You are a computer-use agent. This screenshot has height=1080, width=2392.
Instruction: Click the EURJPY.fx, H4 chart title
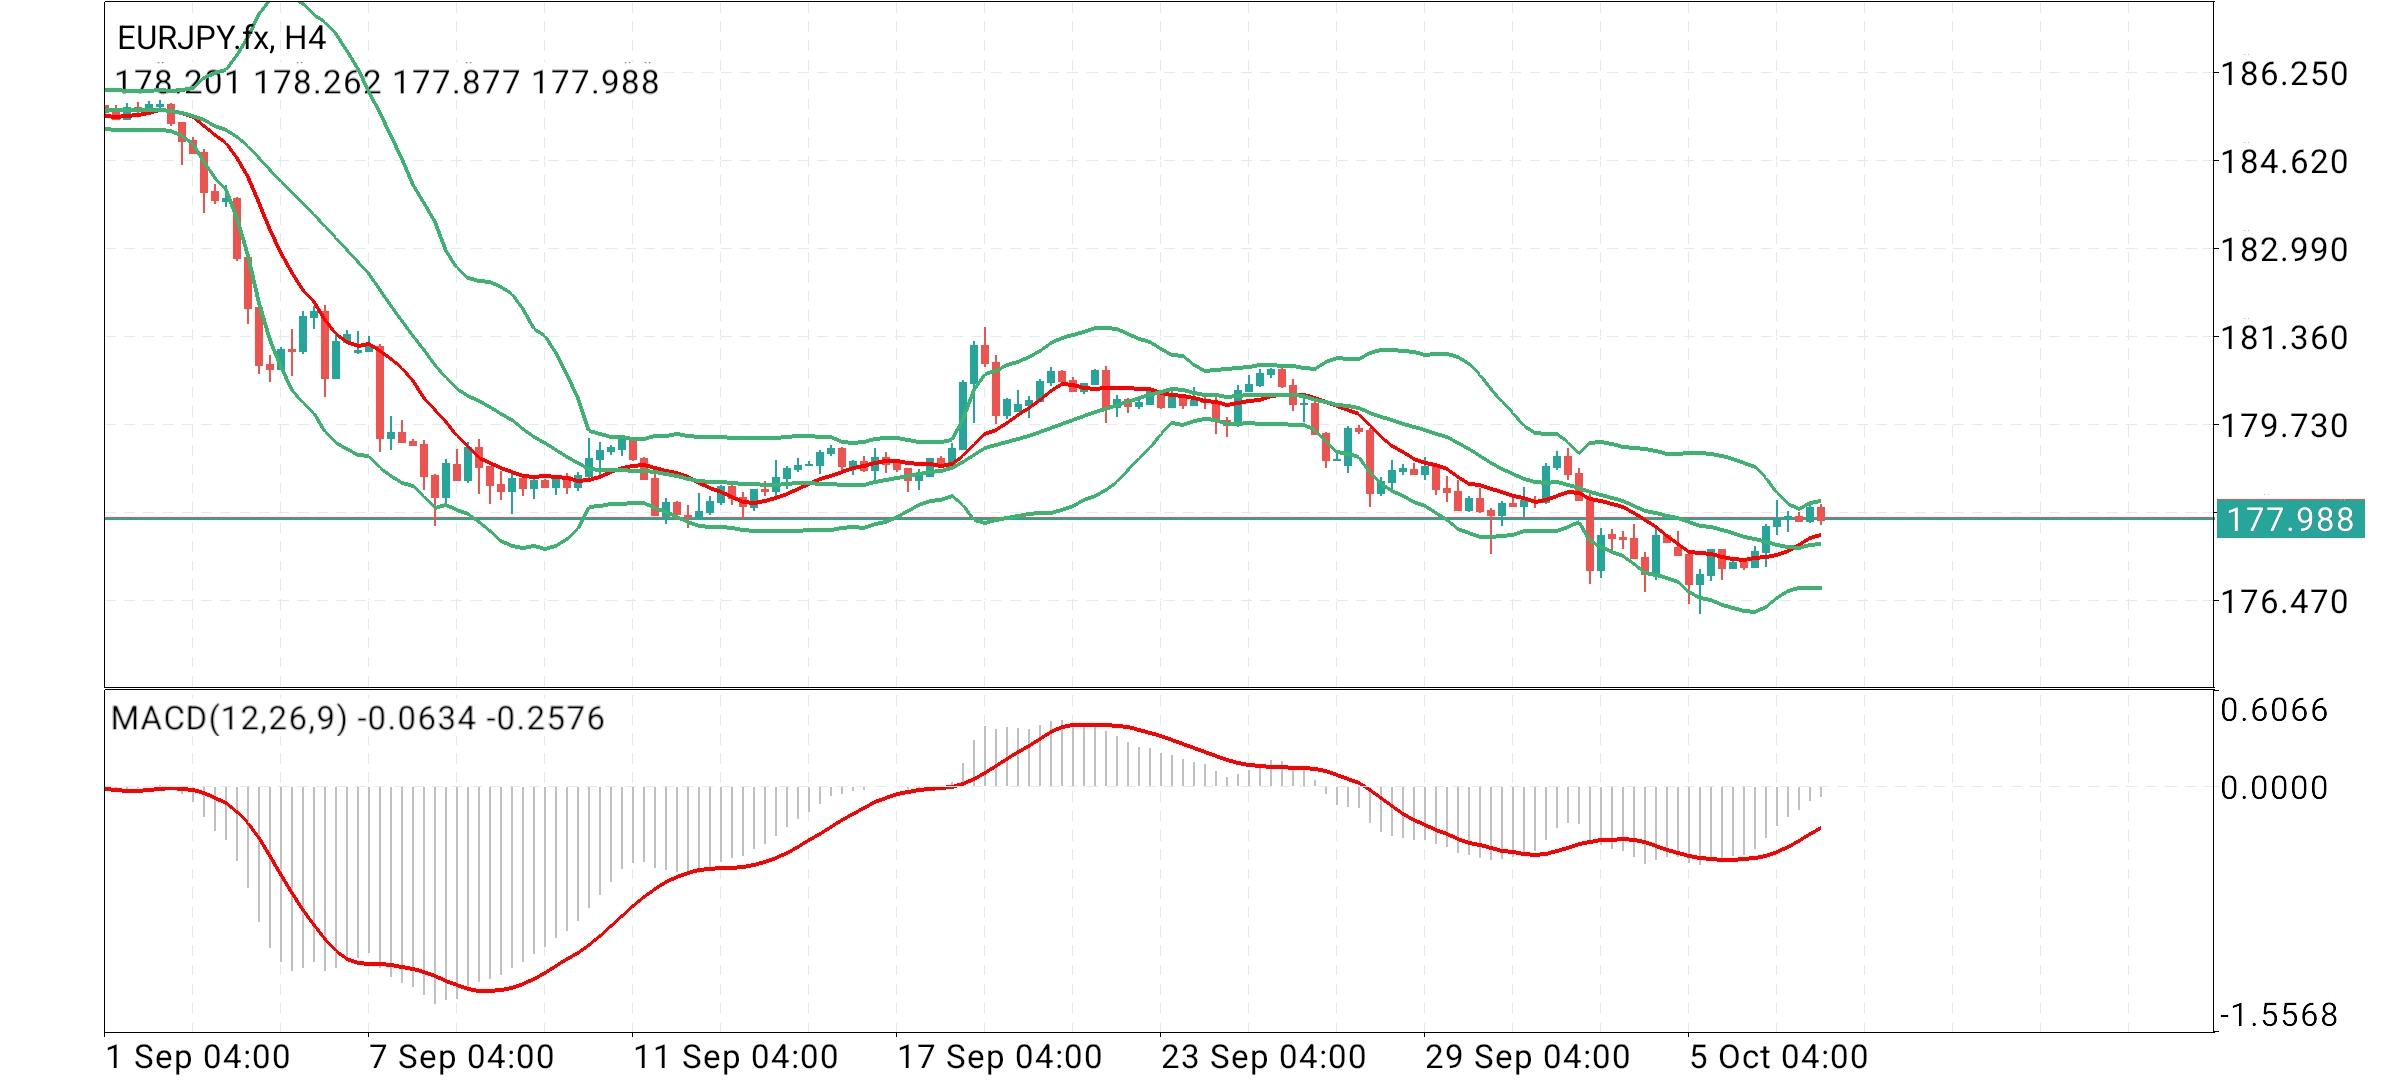(x=222, y=38)
